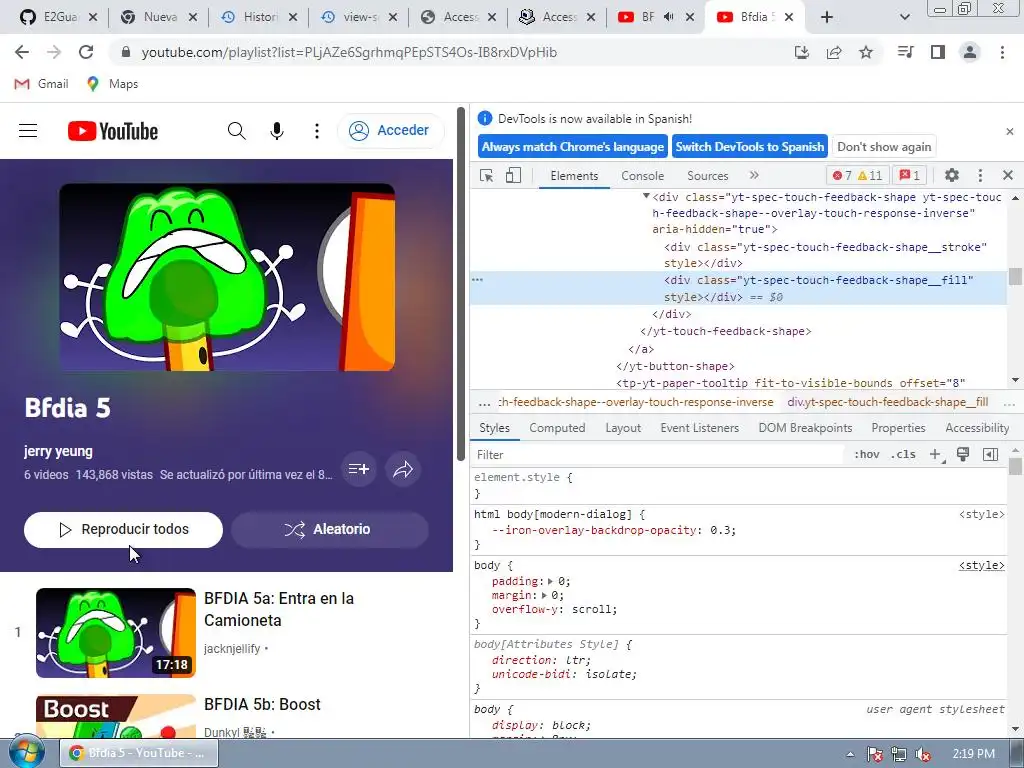Mute audio on the BF tab speaker icon

(x=668, y=17)
